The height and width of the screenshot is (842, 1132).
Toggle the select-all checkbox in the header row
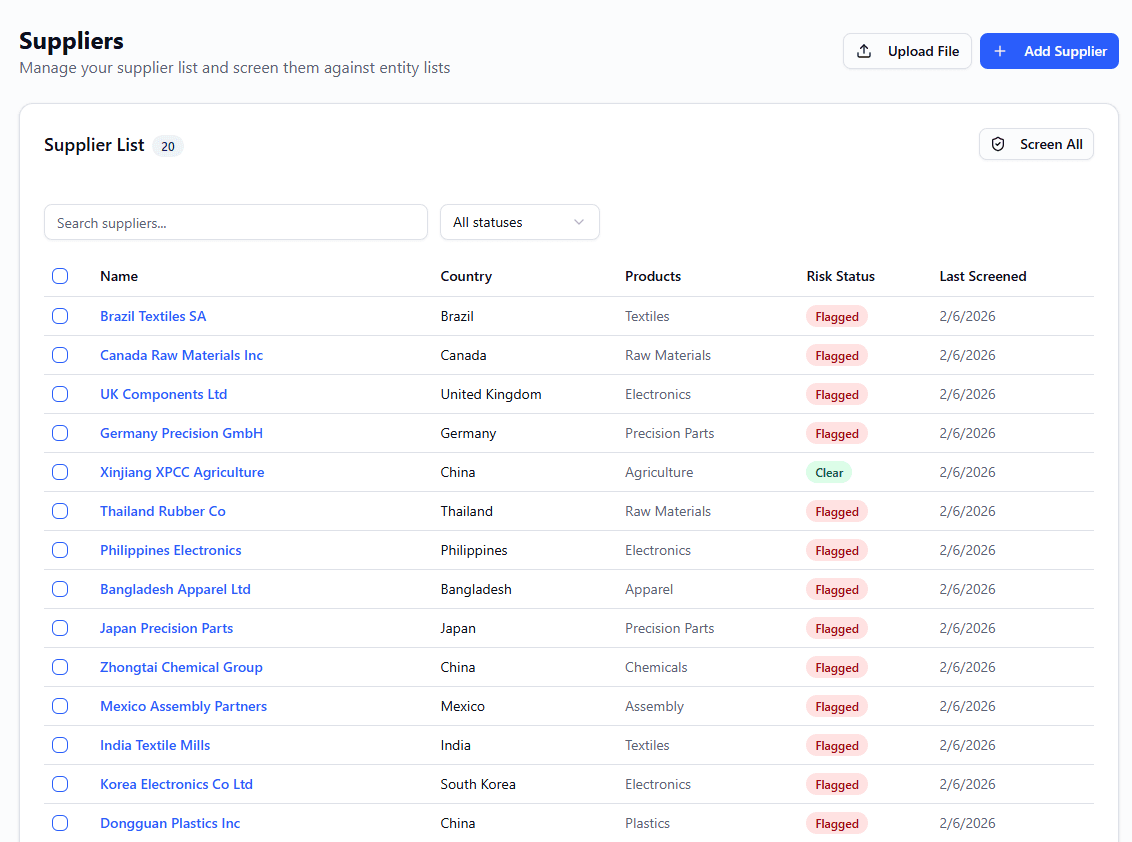pyautogui.click(x=60, y=276)
